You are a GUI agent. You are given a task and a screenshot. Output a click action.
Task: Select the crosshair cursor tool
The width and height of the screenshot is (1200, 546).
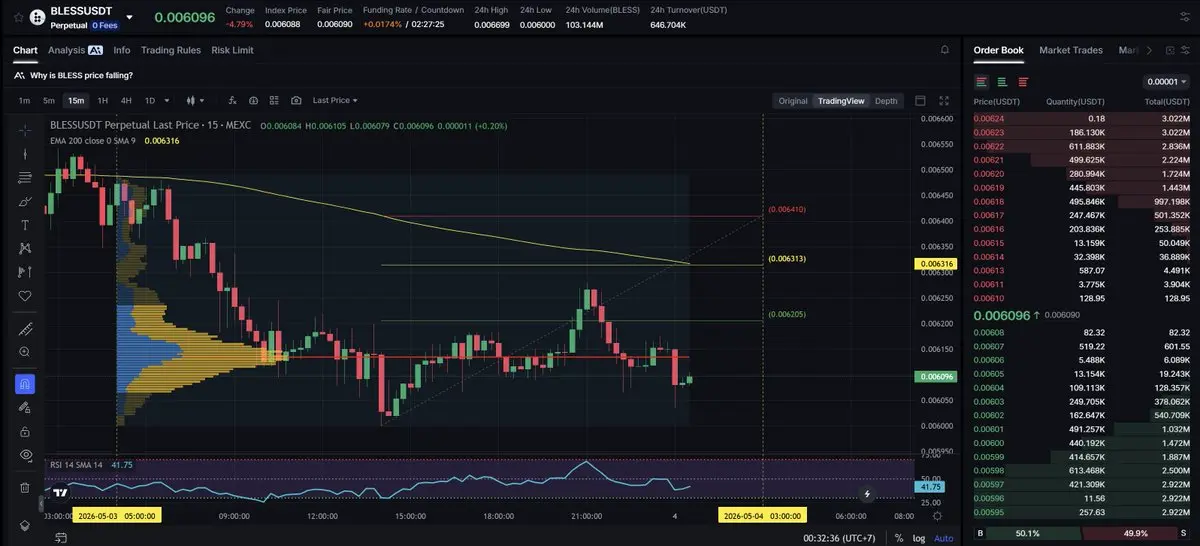25,129
